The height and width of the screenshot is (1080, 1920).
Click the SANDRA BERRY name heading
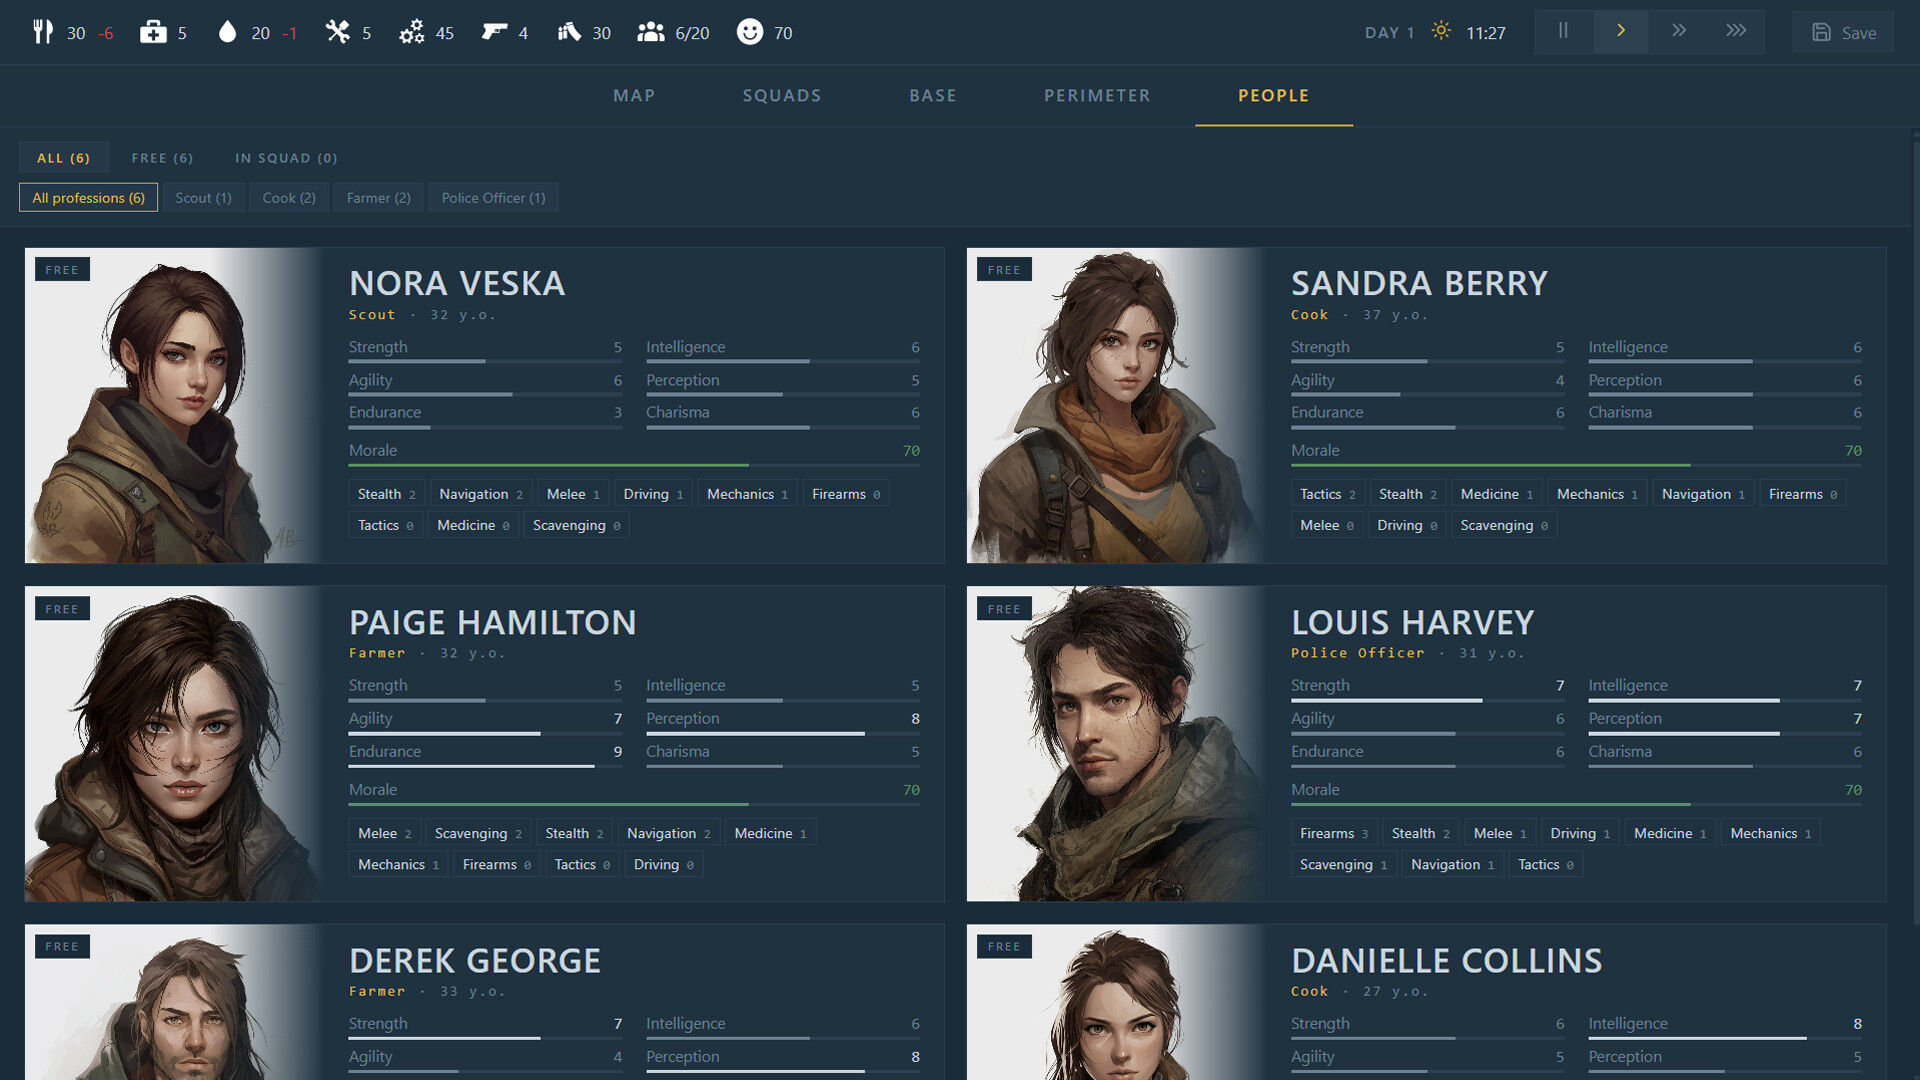pos(1419,283)
